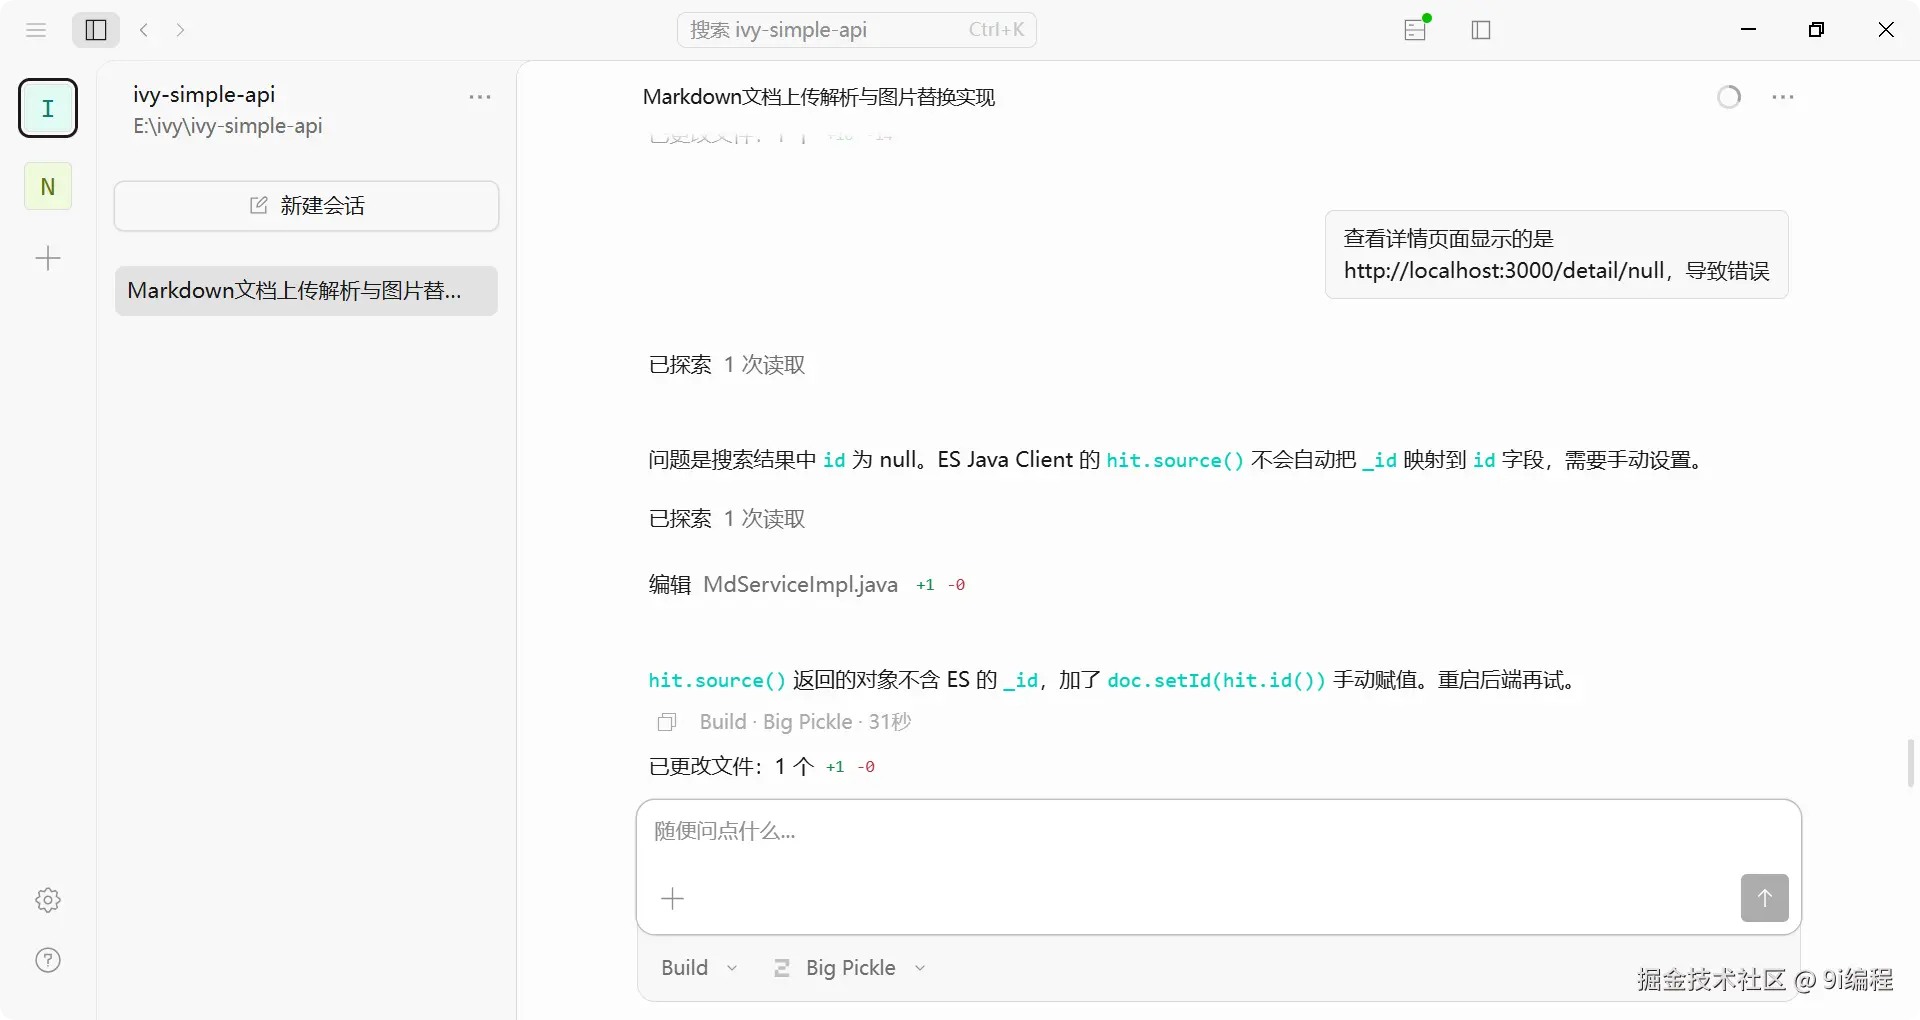Open the Build mode dropdown
This screenshot has width=1920, height=1020.
[x=699, y=968]
